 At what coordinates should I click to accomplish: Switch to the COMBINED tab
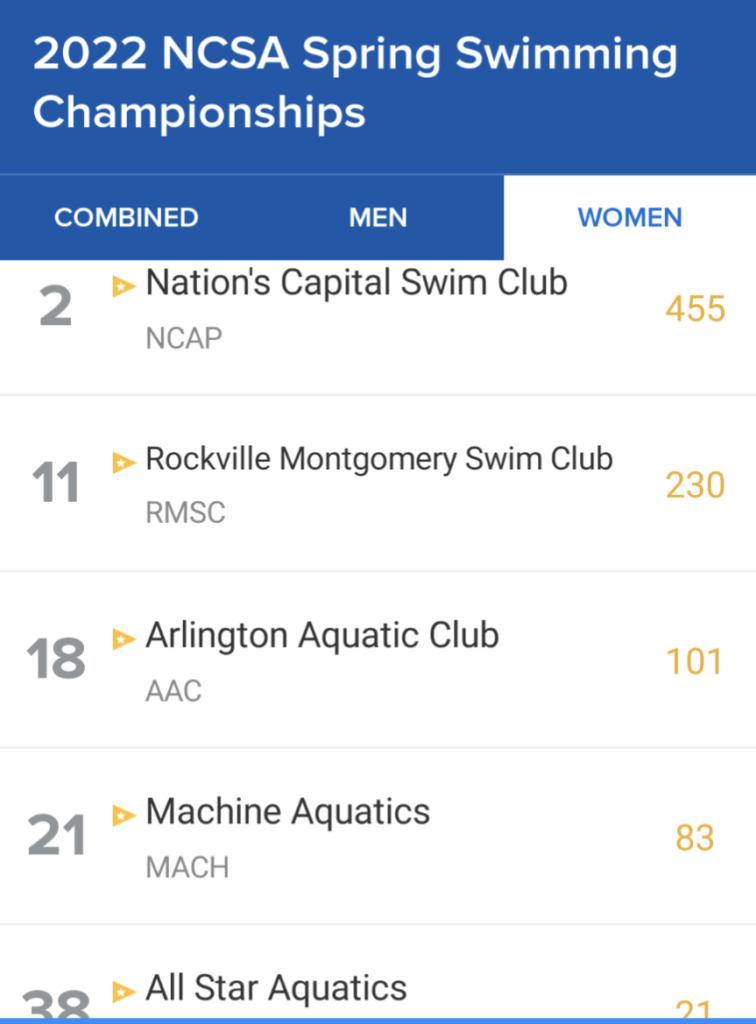pyautogui.click(x=126, y=217)
